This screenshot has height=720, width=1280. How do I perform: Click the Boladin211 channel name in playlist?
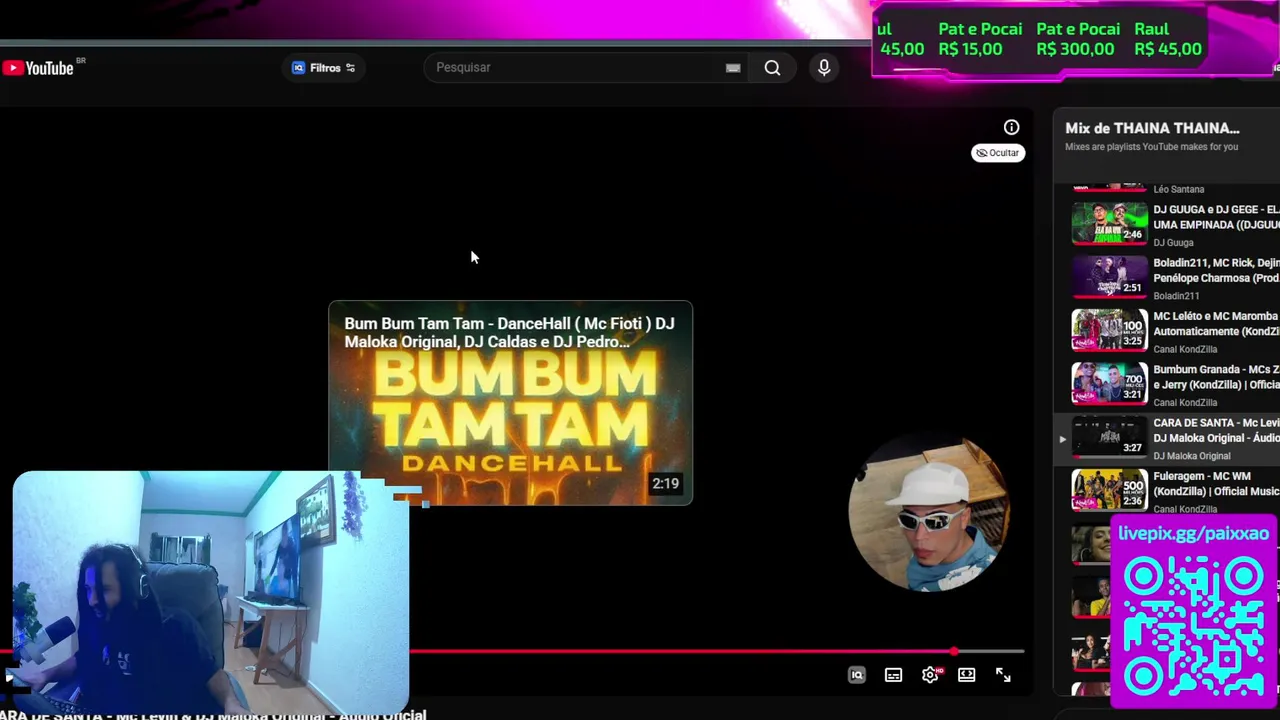pos(1176,296)
